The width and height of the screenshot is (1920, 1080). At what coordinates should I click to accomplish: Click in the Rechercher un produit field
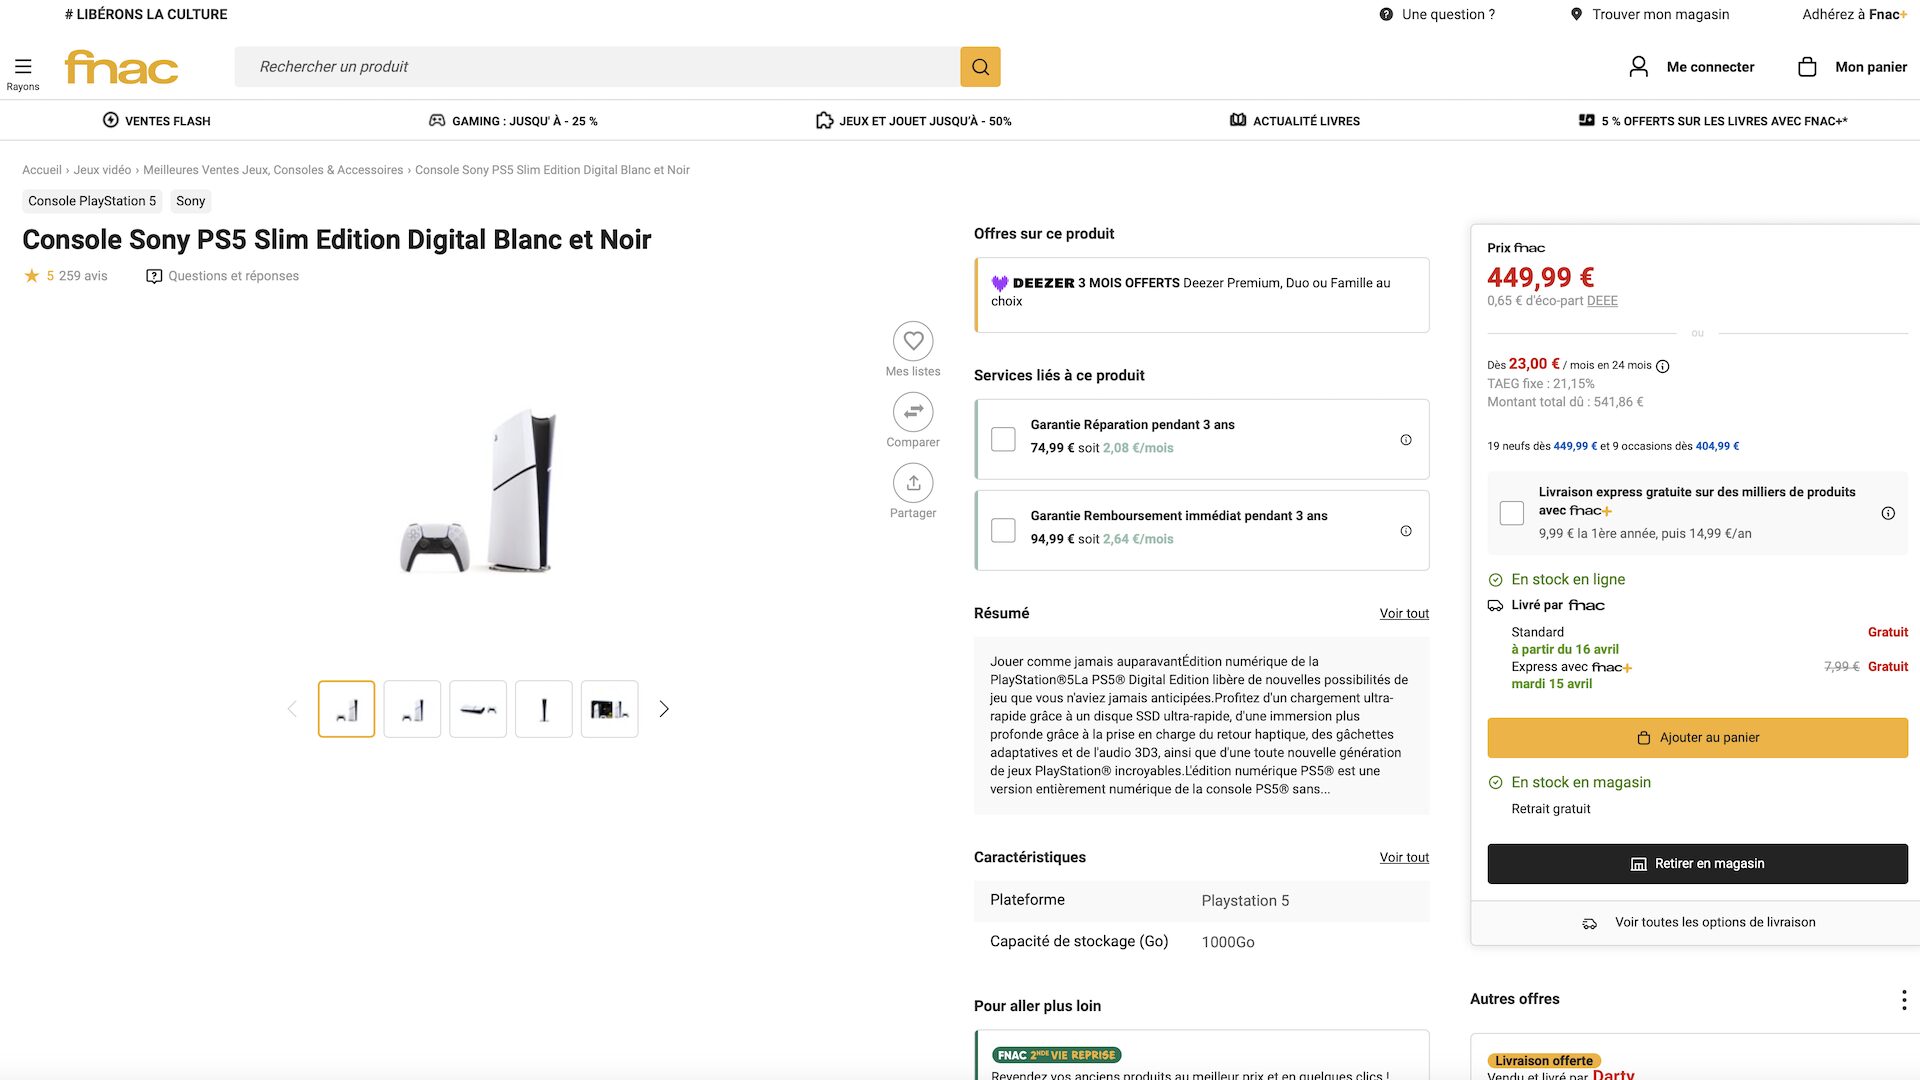[597, 67]
